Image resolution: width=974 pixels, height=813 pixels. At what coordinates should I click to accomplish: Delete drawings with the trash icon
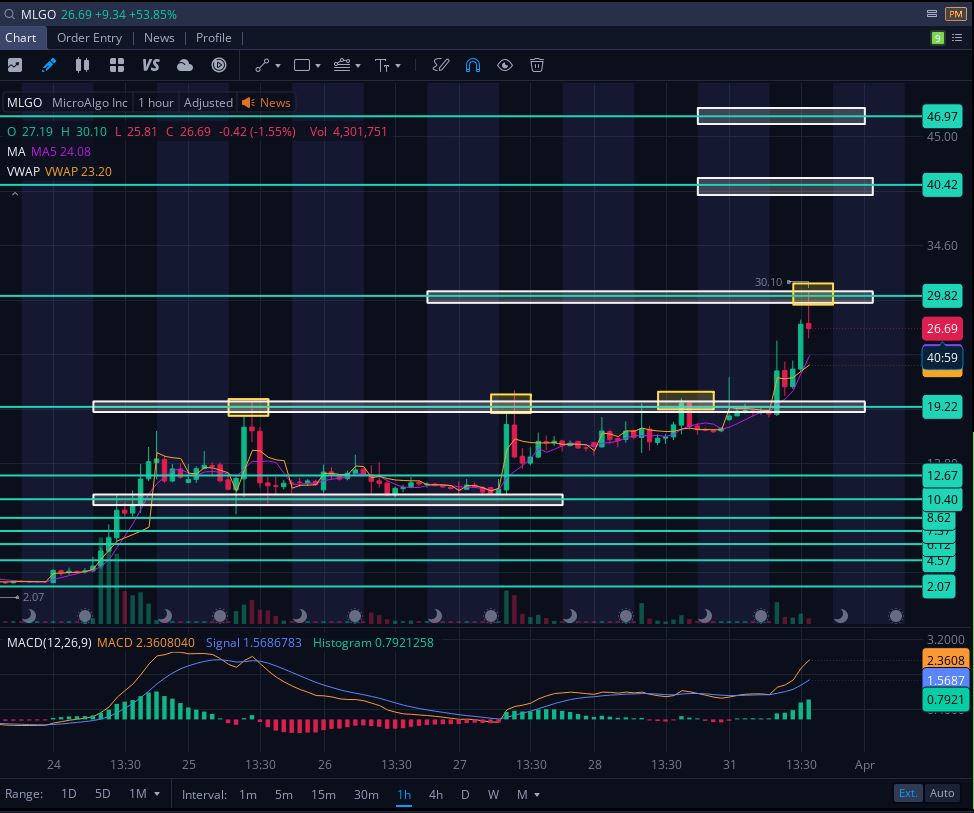[537, 65]
